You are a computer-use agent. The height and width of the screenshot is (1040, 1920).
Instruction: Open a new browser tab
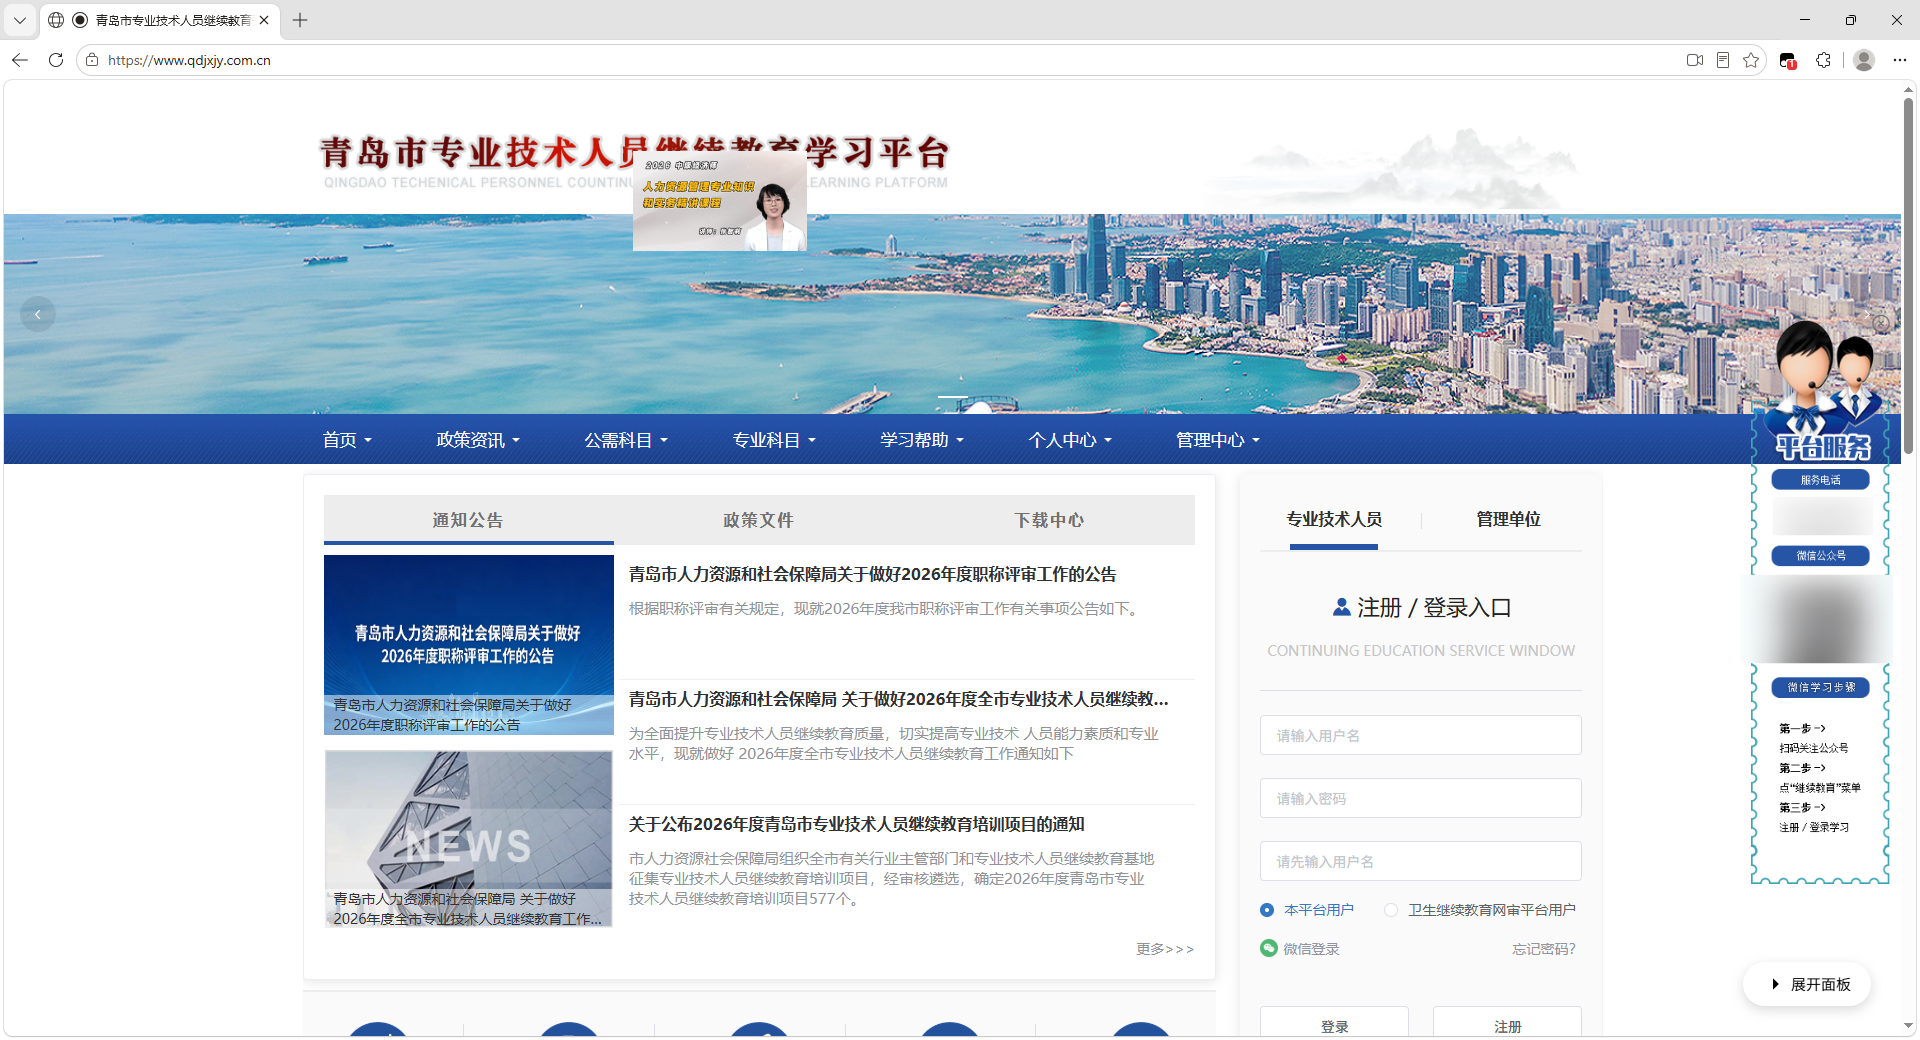tap(300, 20)
